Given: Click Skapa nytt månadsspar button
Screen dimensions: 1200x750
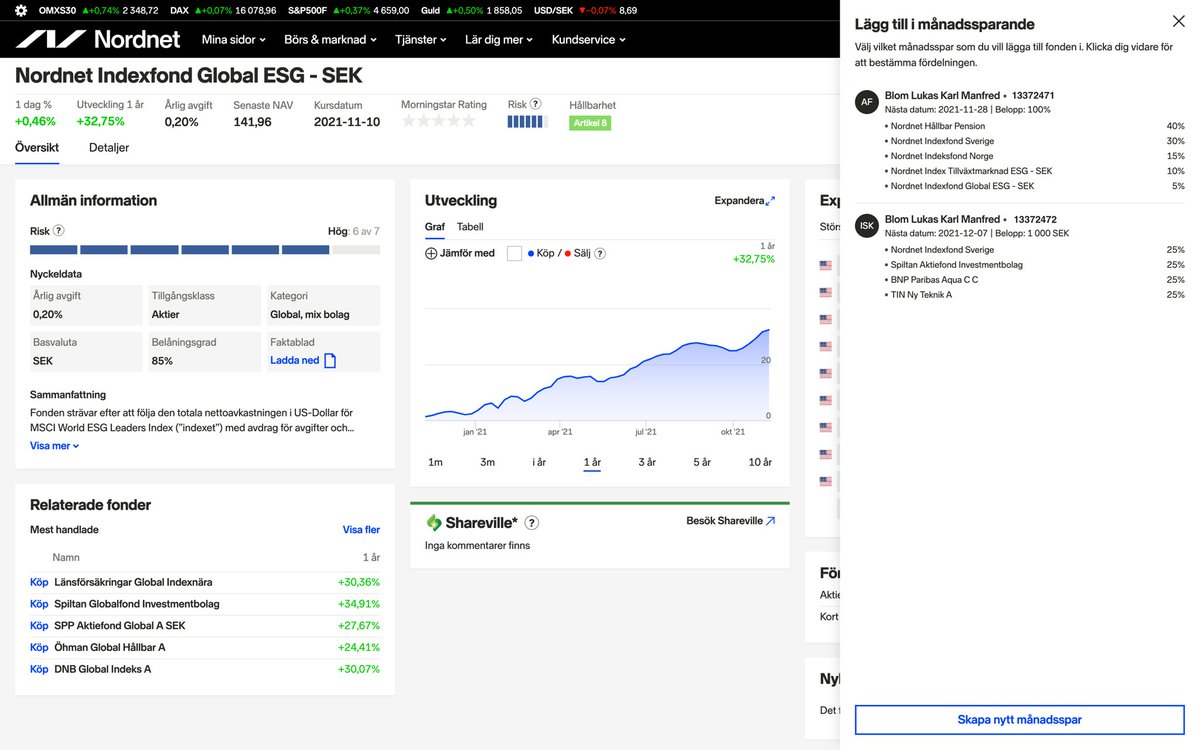Looking at the screenshot, I should 1019,719.
